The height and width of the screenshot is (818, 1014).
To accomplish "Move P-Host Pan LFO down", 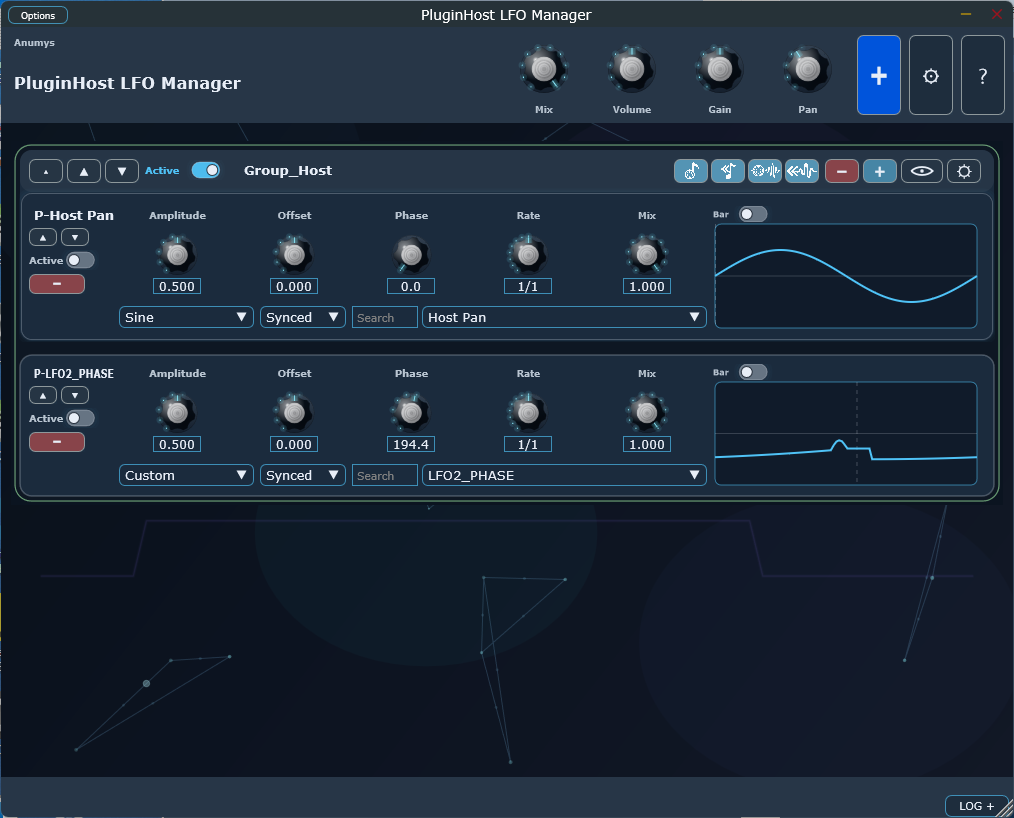I will [75, 237].
